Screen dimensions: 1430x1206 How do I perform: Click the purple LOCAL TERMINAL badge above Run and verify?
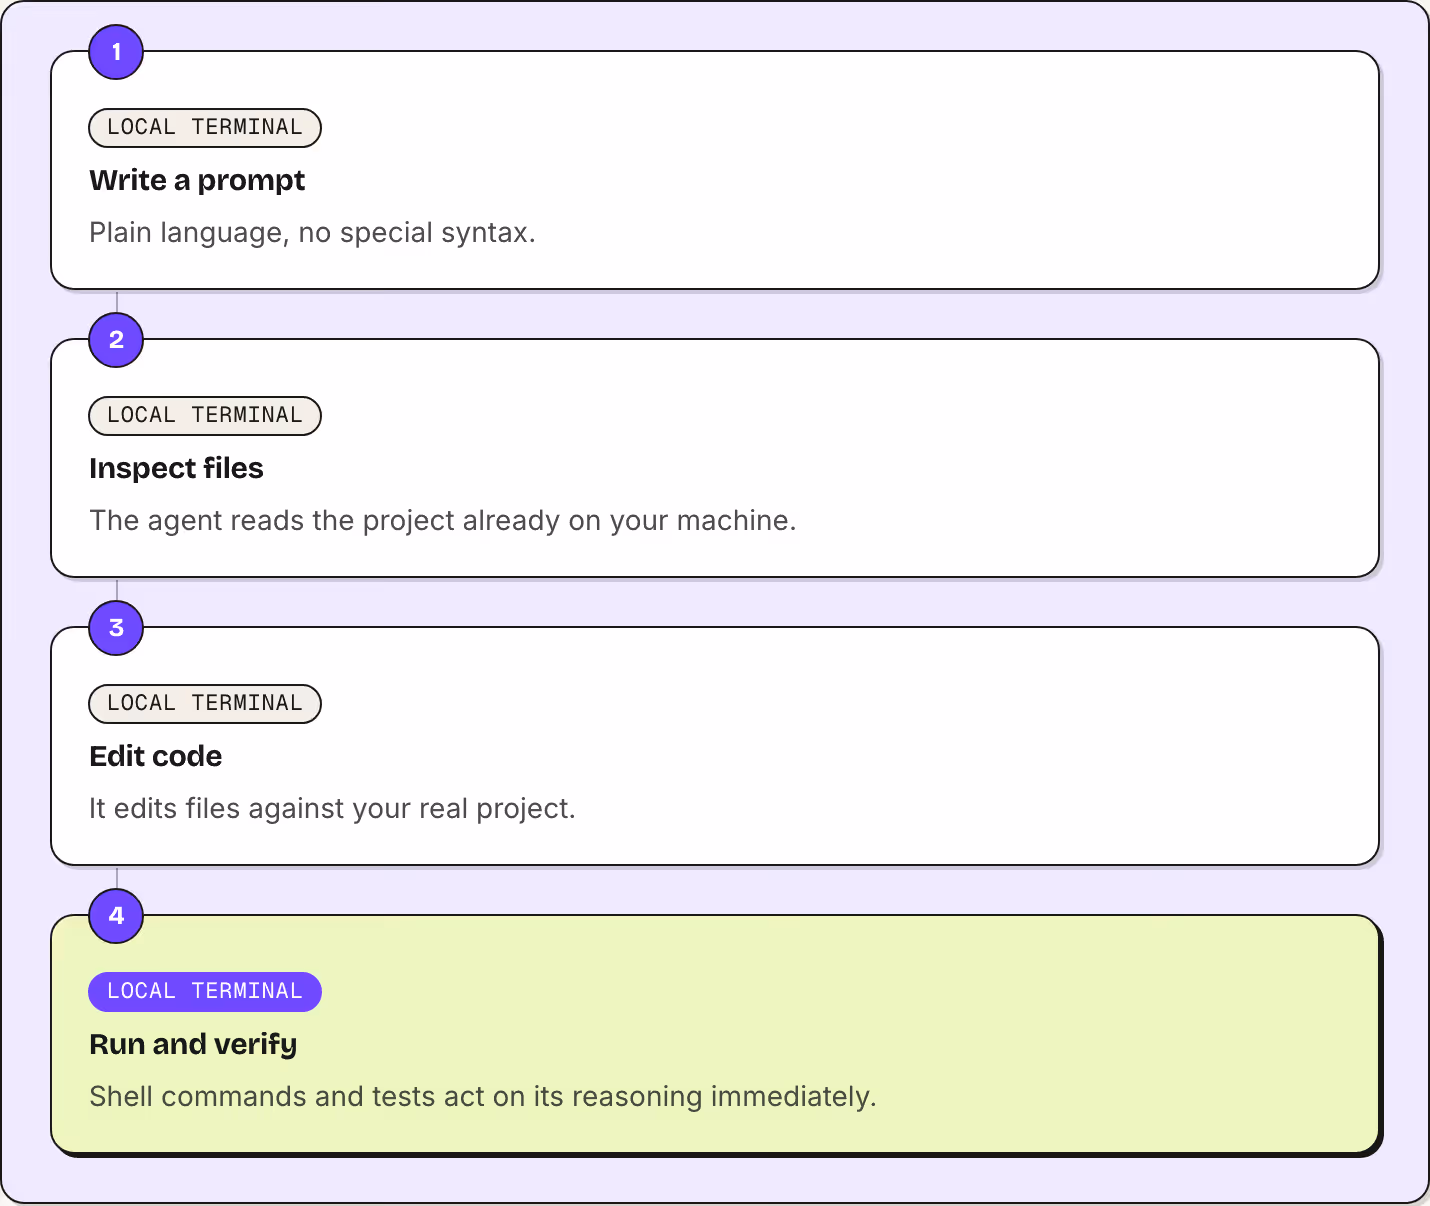205,992
